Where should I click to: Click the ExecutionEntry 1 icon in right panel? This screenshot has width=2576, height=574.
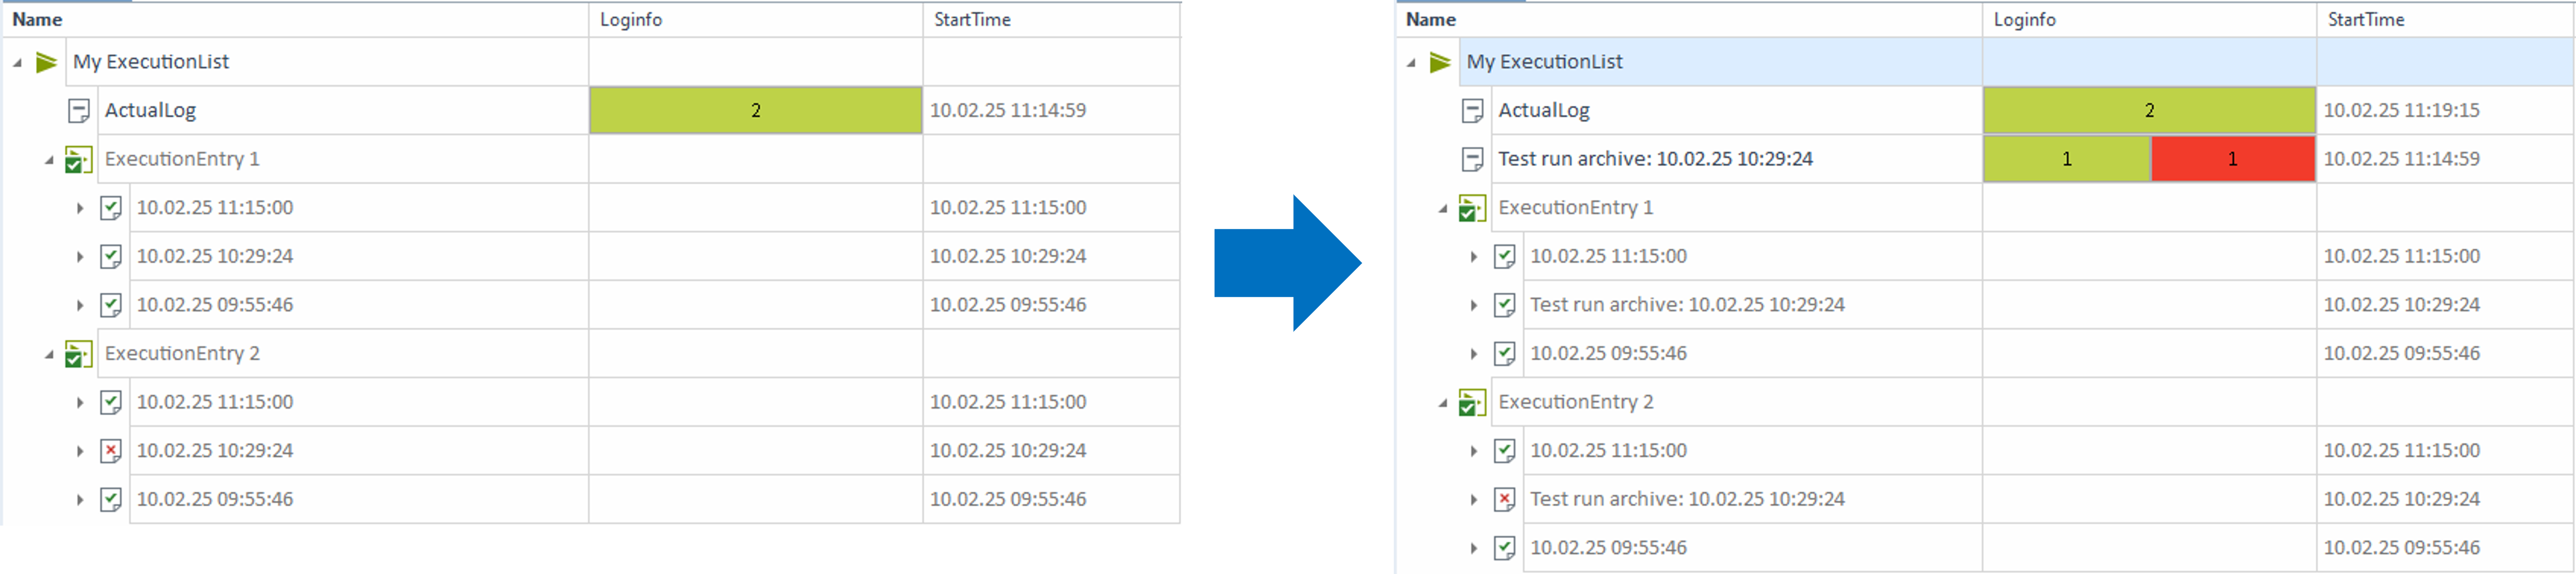1472,208
